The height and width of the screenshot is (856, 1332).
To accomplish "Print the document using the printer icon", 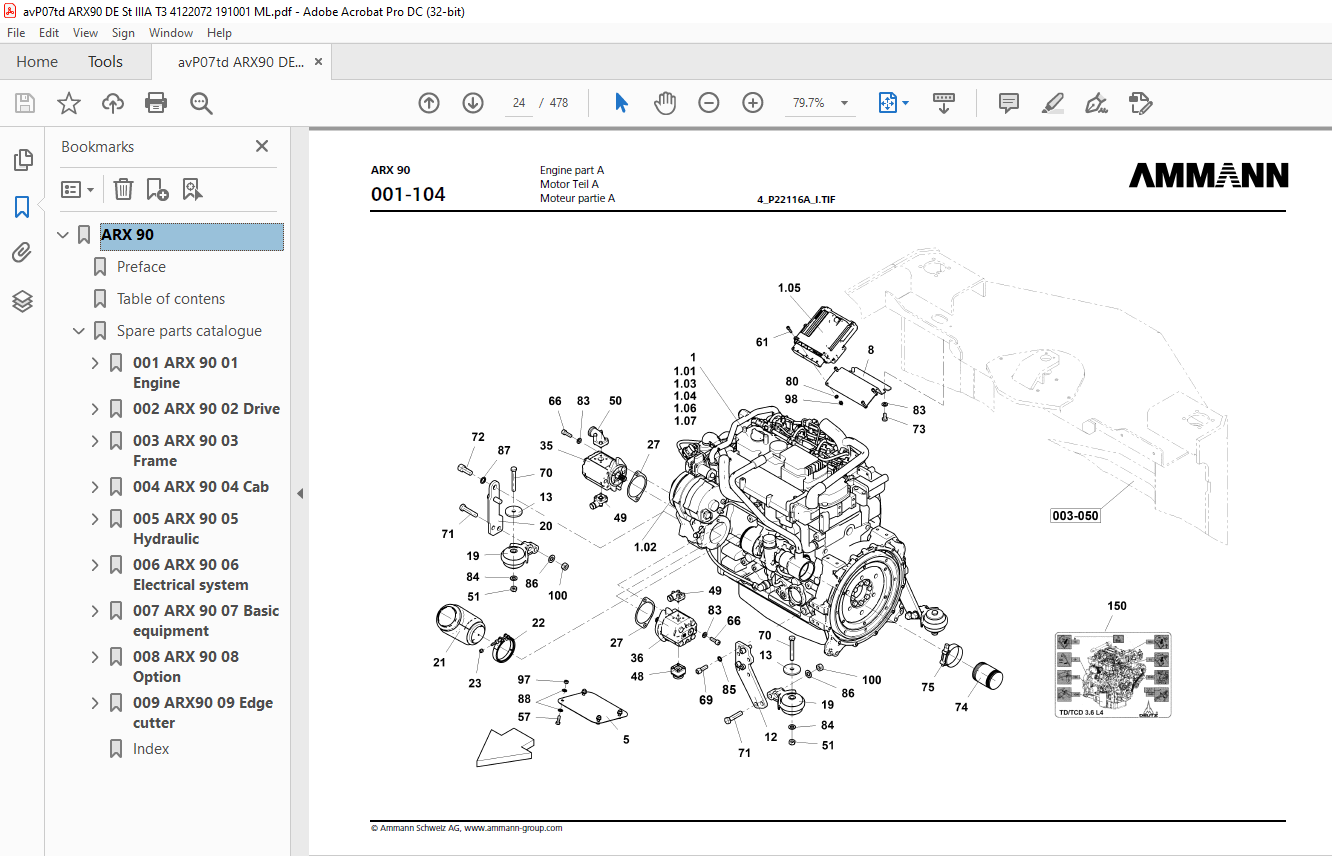I will pyautogui.click(x=156, y=103).
